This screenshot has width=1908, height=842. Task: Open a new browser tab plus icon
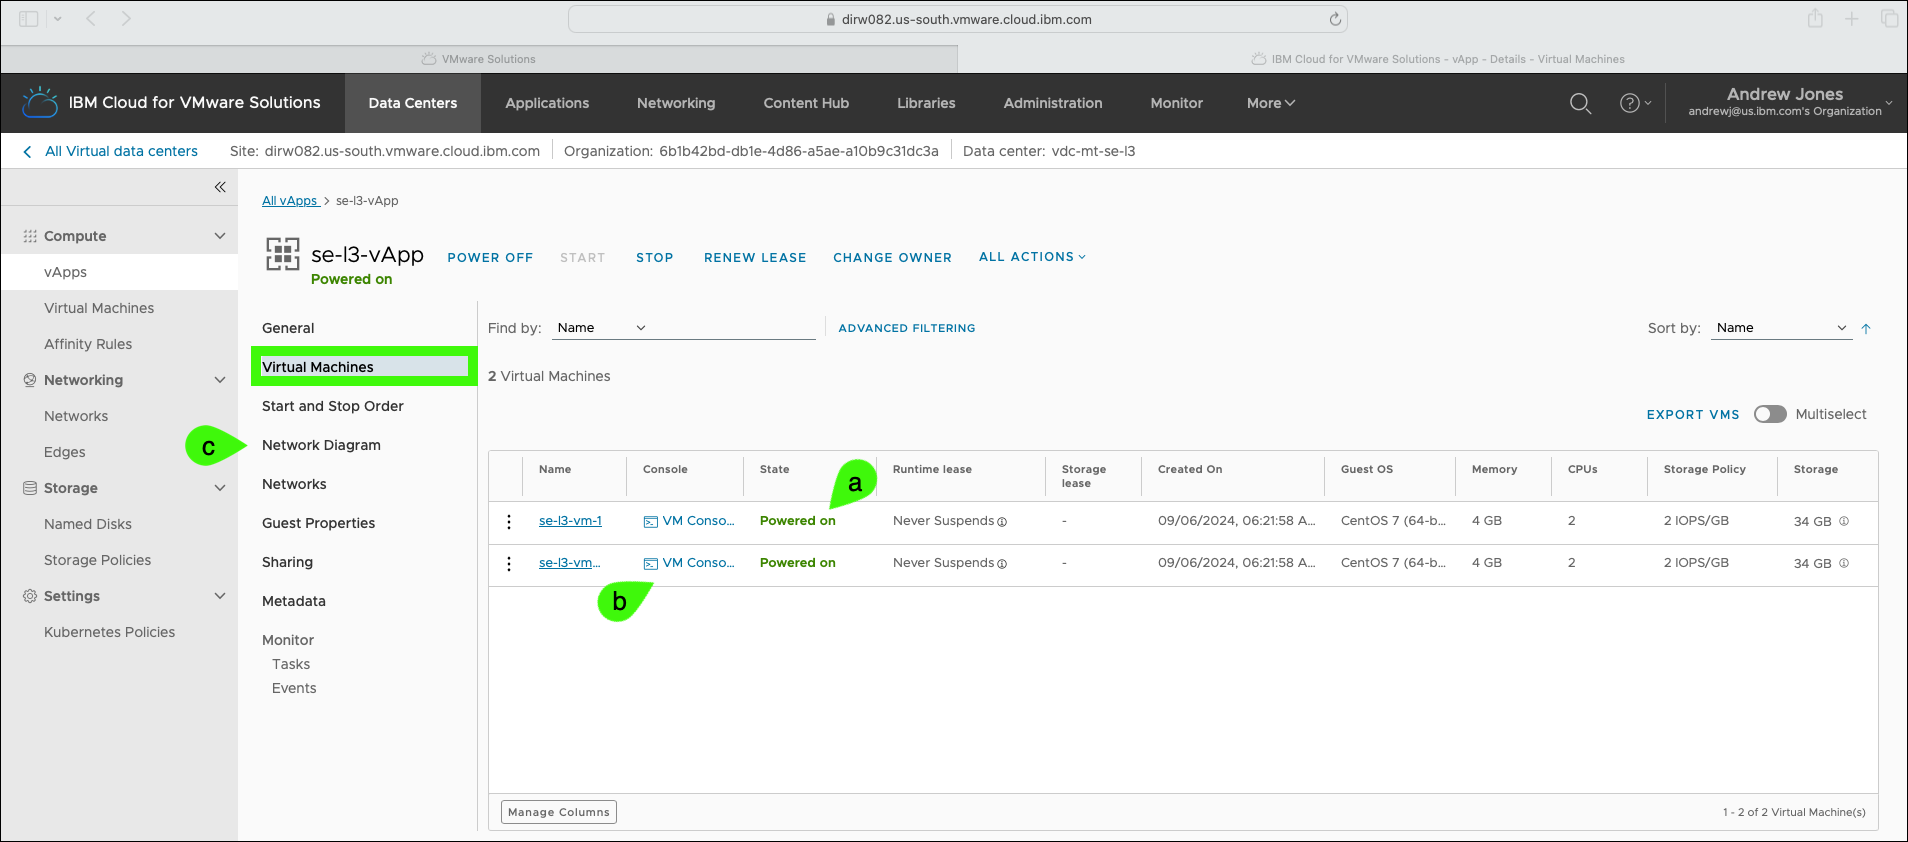[x=1852, y=19]
